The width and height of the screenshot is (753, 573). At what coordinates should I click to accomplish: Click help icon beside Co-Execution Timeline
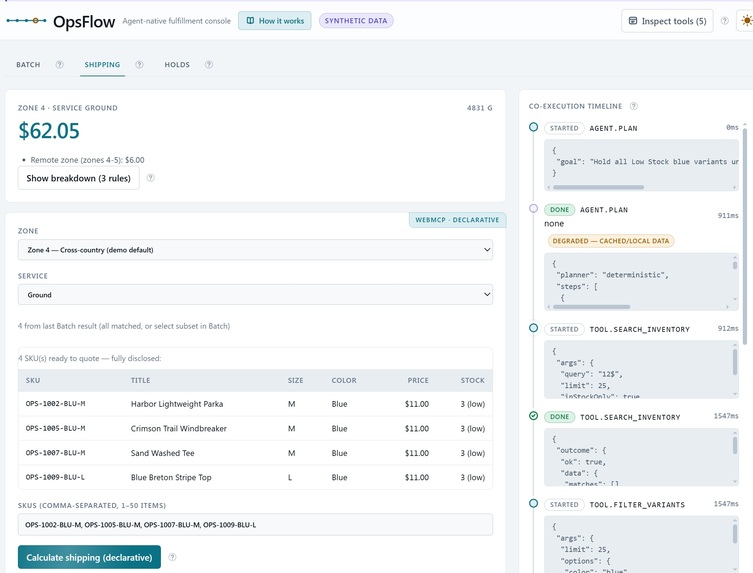pyautogui.click(x=634, y=106)
